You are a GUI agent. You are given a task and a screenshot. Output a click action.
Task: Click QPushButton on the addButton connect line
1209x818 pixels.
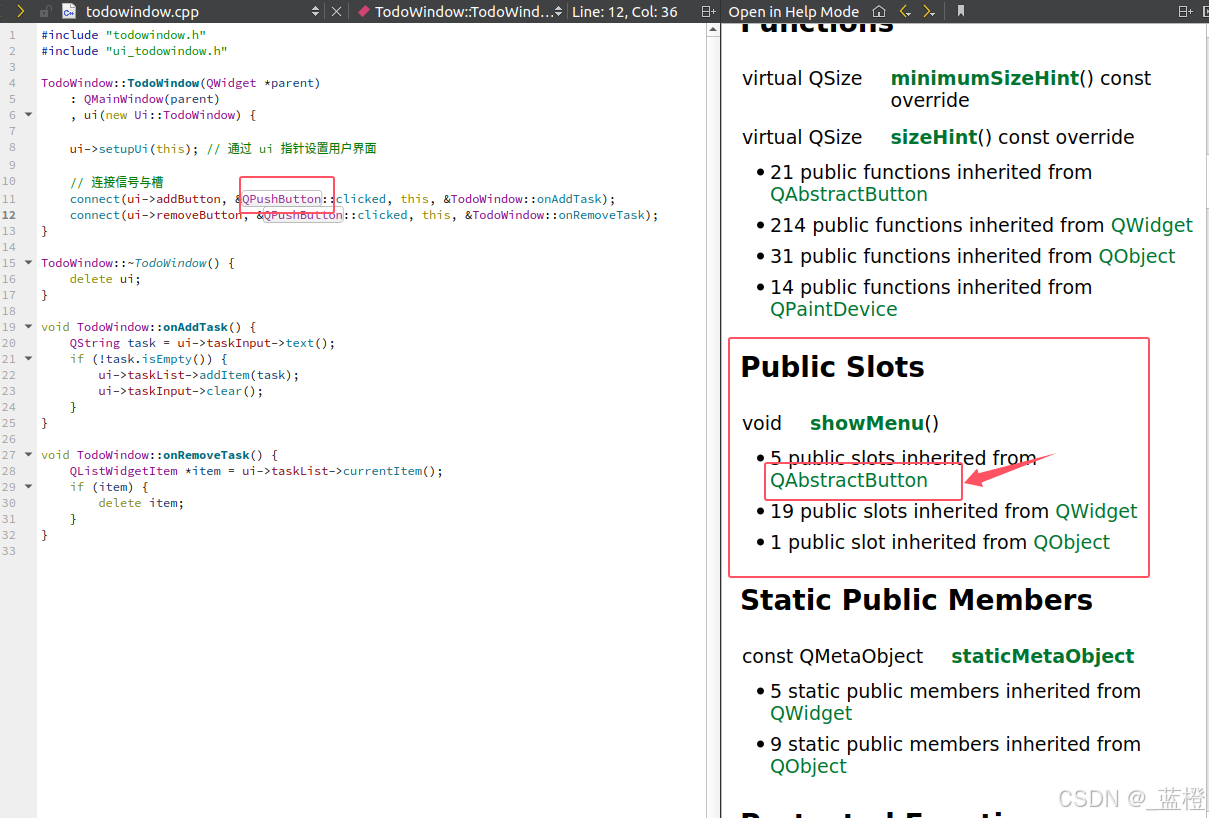point(282,199)
